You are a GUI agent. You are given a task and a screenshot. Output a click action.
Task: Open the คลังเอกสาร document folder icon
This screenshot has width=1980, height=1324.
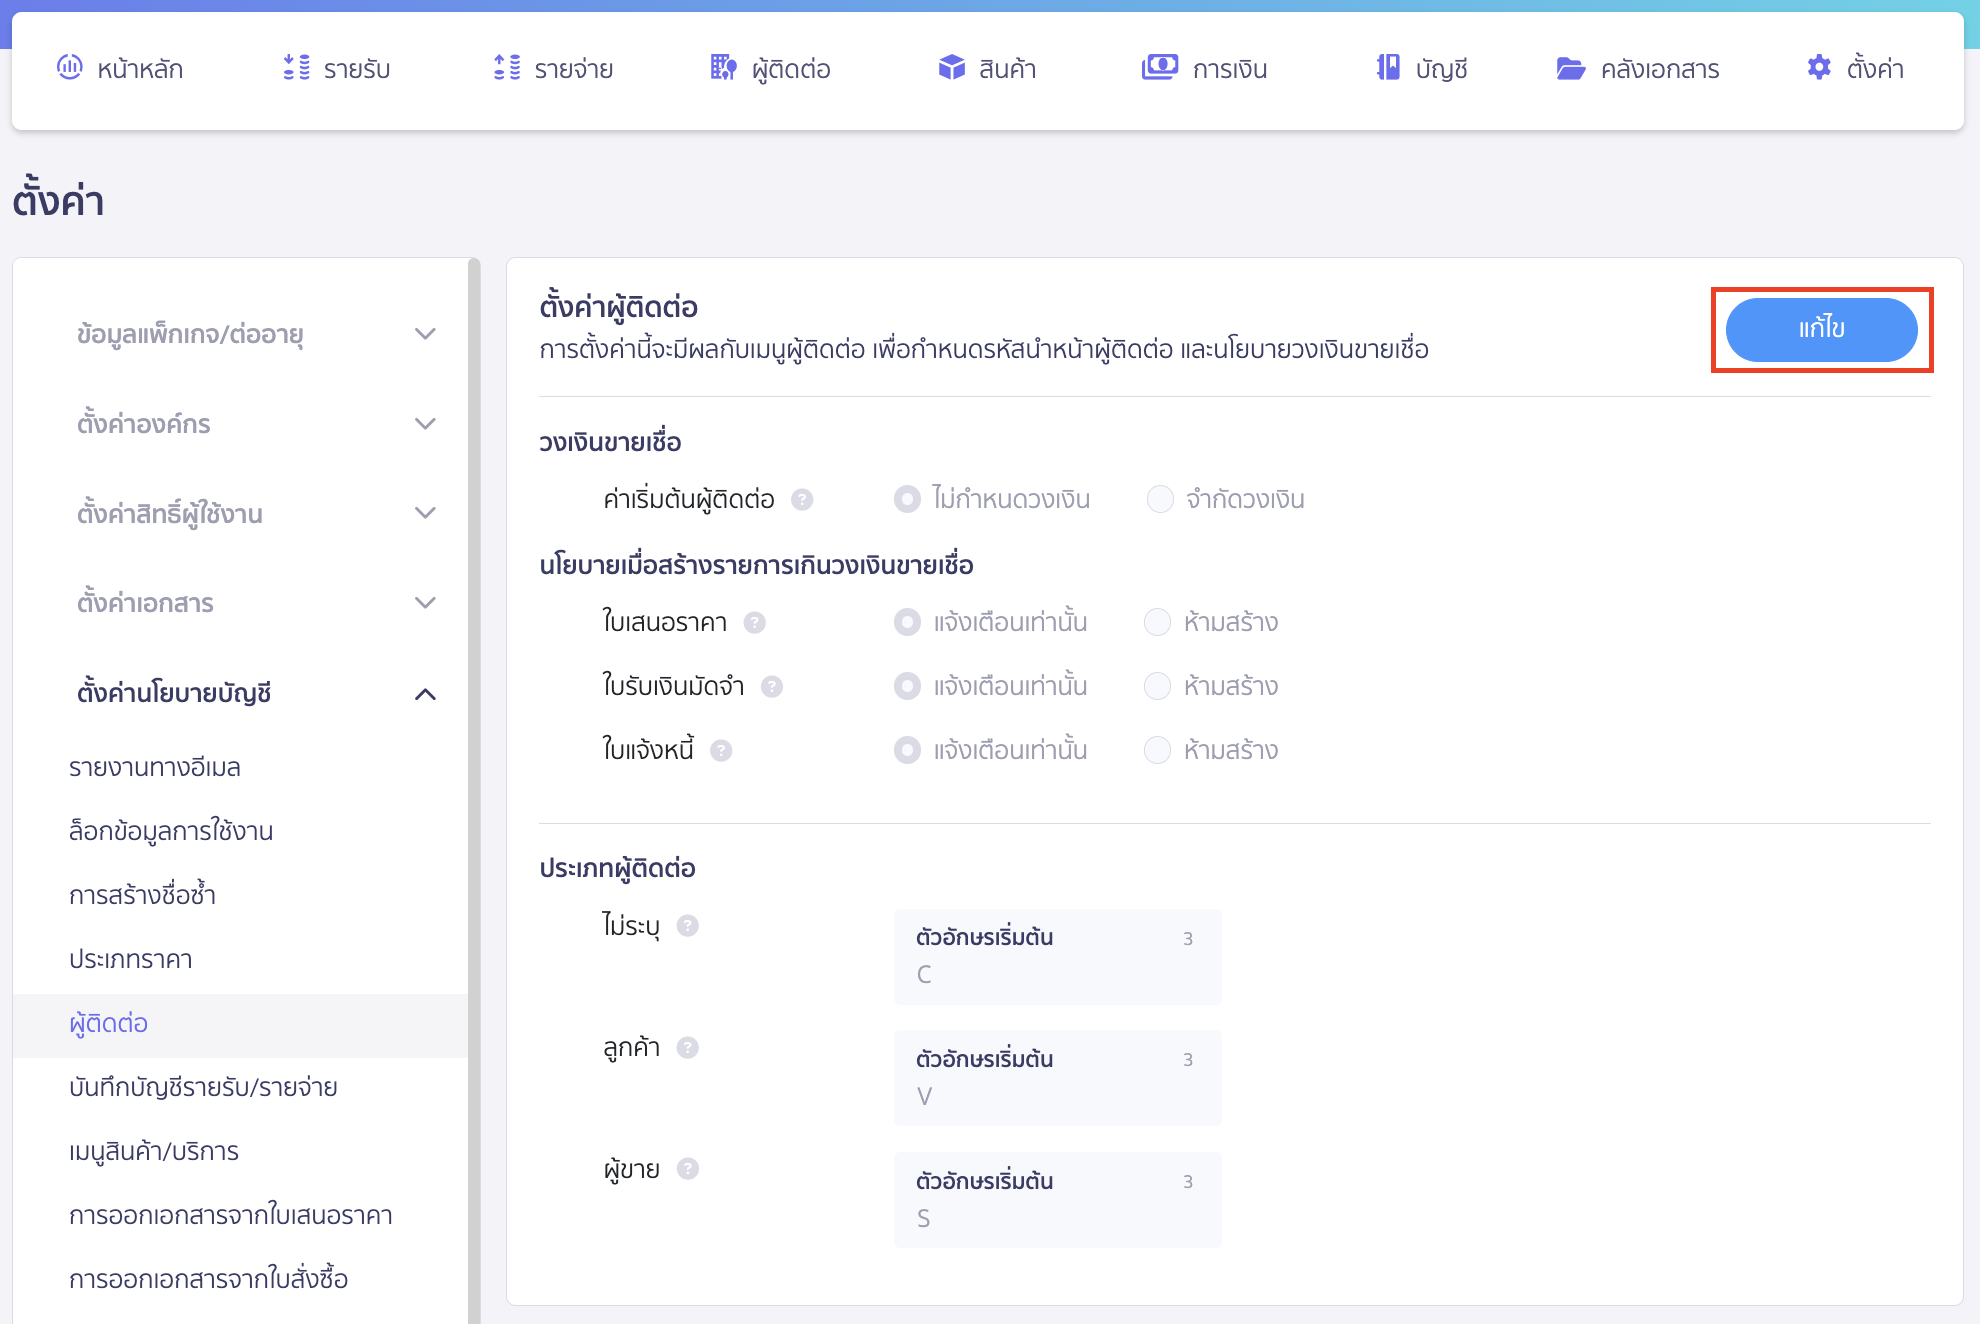coord(1571,68)
